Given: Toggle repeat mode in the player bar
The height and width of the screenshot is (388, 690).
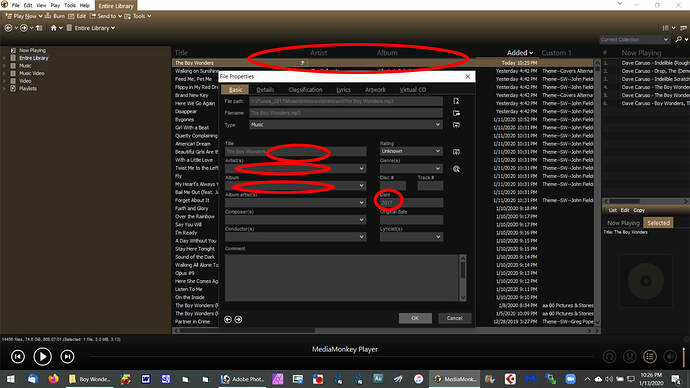Looking at the screenshot, I should point(609,356).
